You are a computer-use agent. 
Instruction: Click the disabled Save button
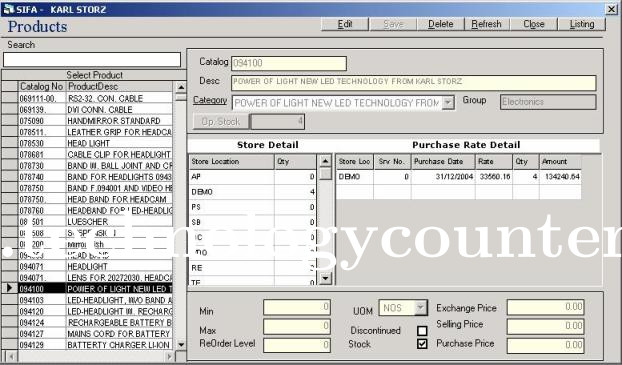[x=393, y=24]
